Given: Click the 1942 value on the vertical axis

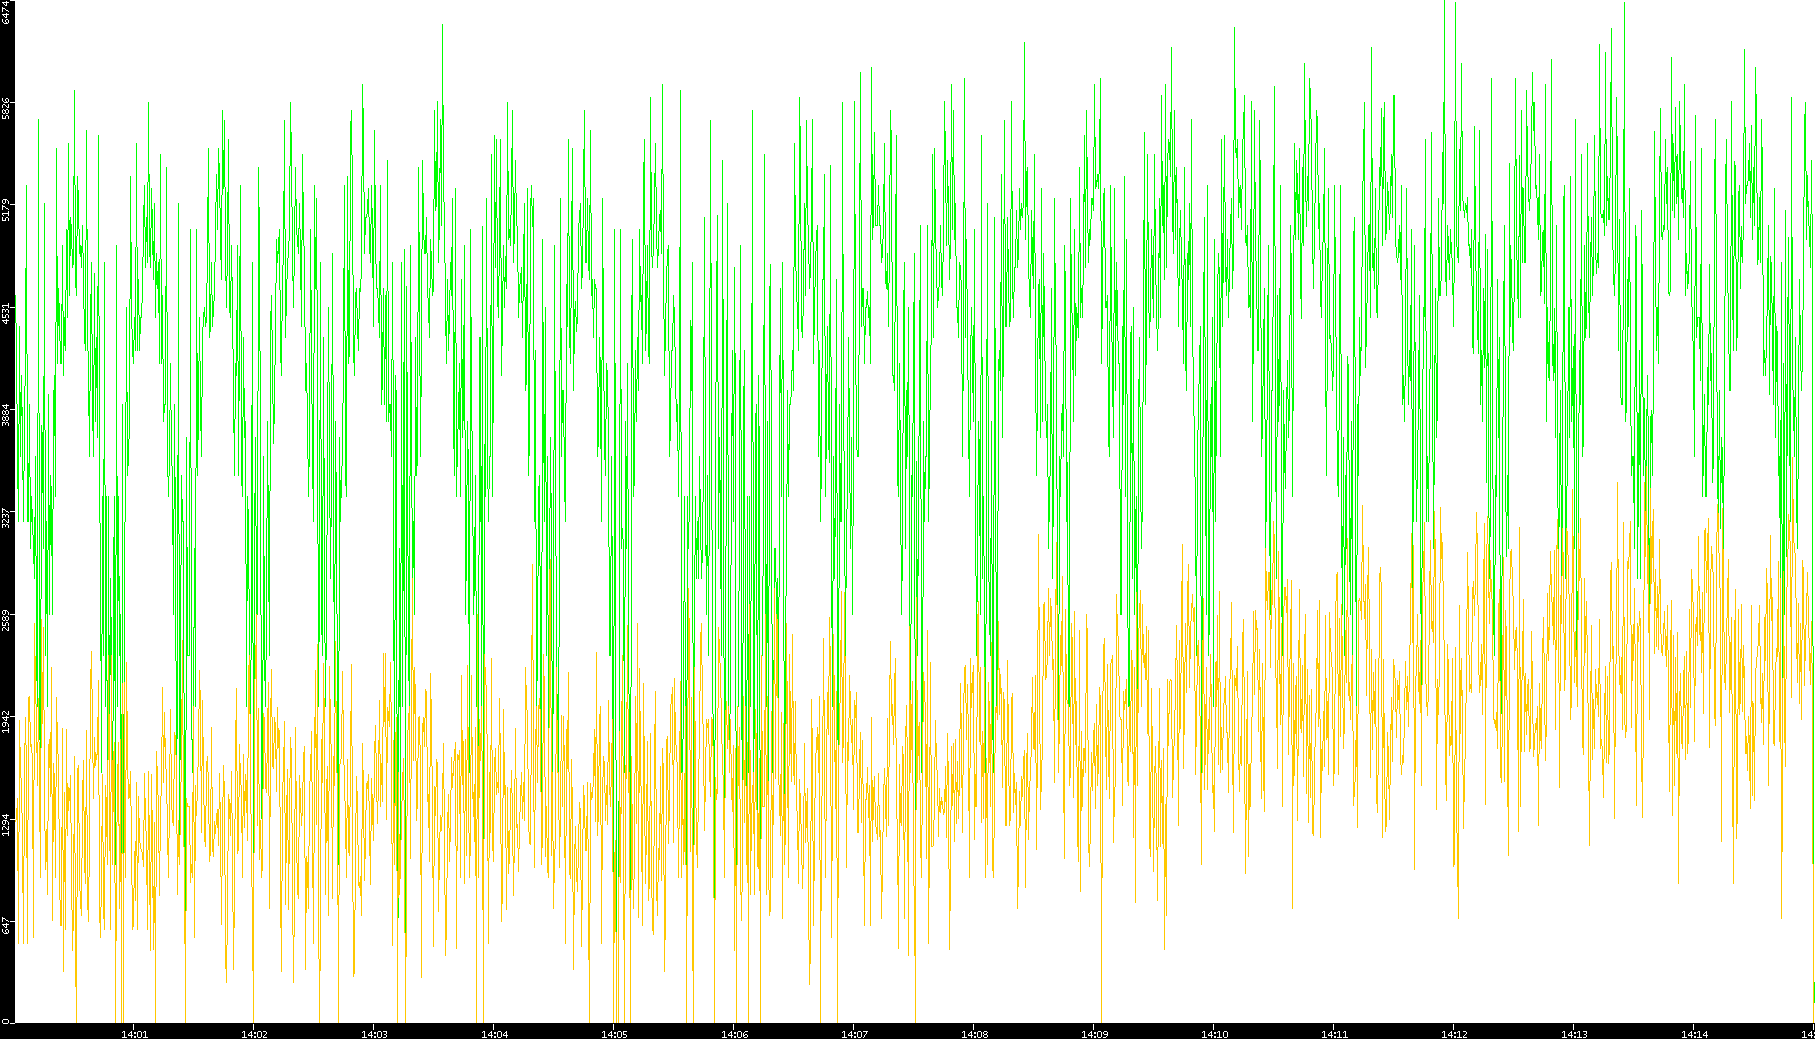Looking at the screenshot, I should 6,723.
